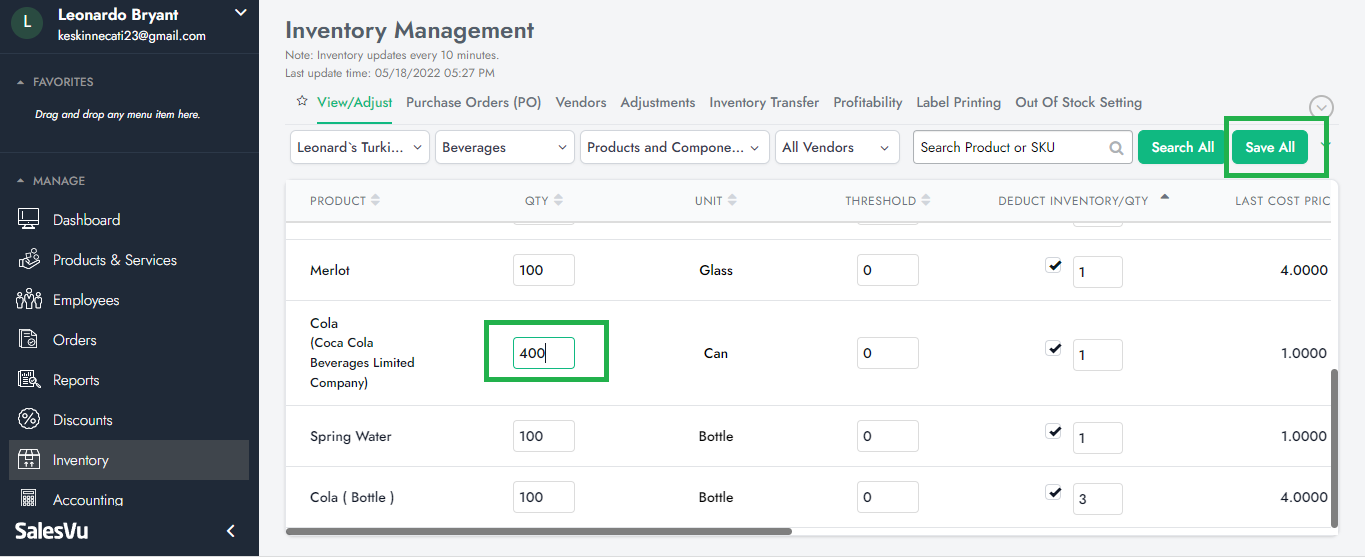Click the search magnifier icon
This screenshot has height=557, width=1365.
tap(1116, 148)
